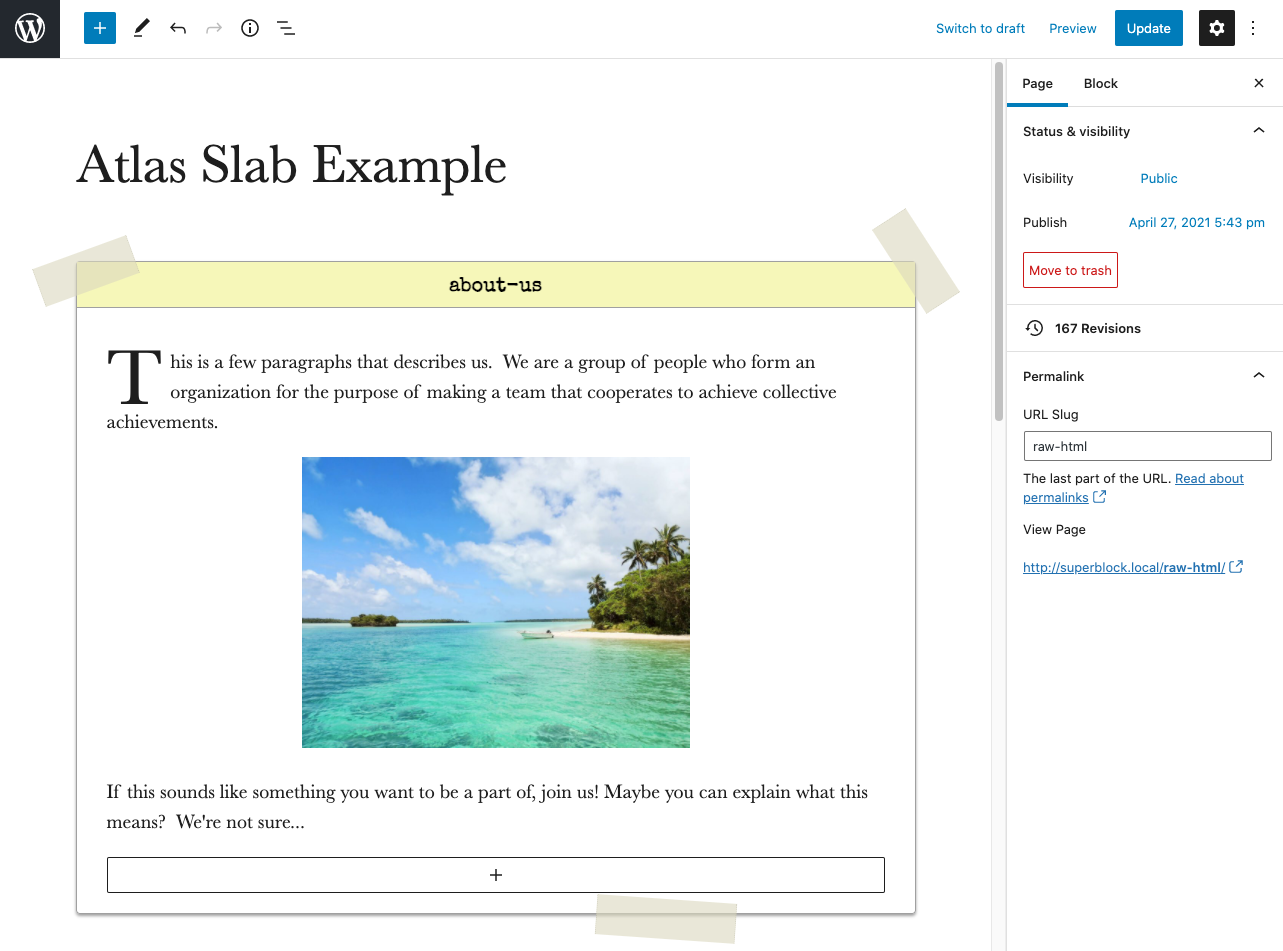Switch to the Block tab
Image resolution: width=1283 pixels, height=951 pixels.
(x=1100, y=84)
